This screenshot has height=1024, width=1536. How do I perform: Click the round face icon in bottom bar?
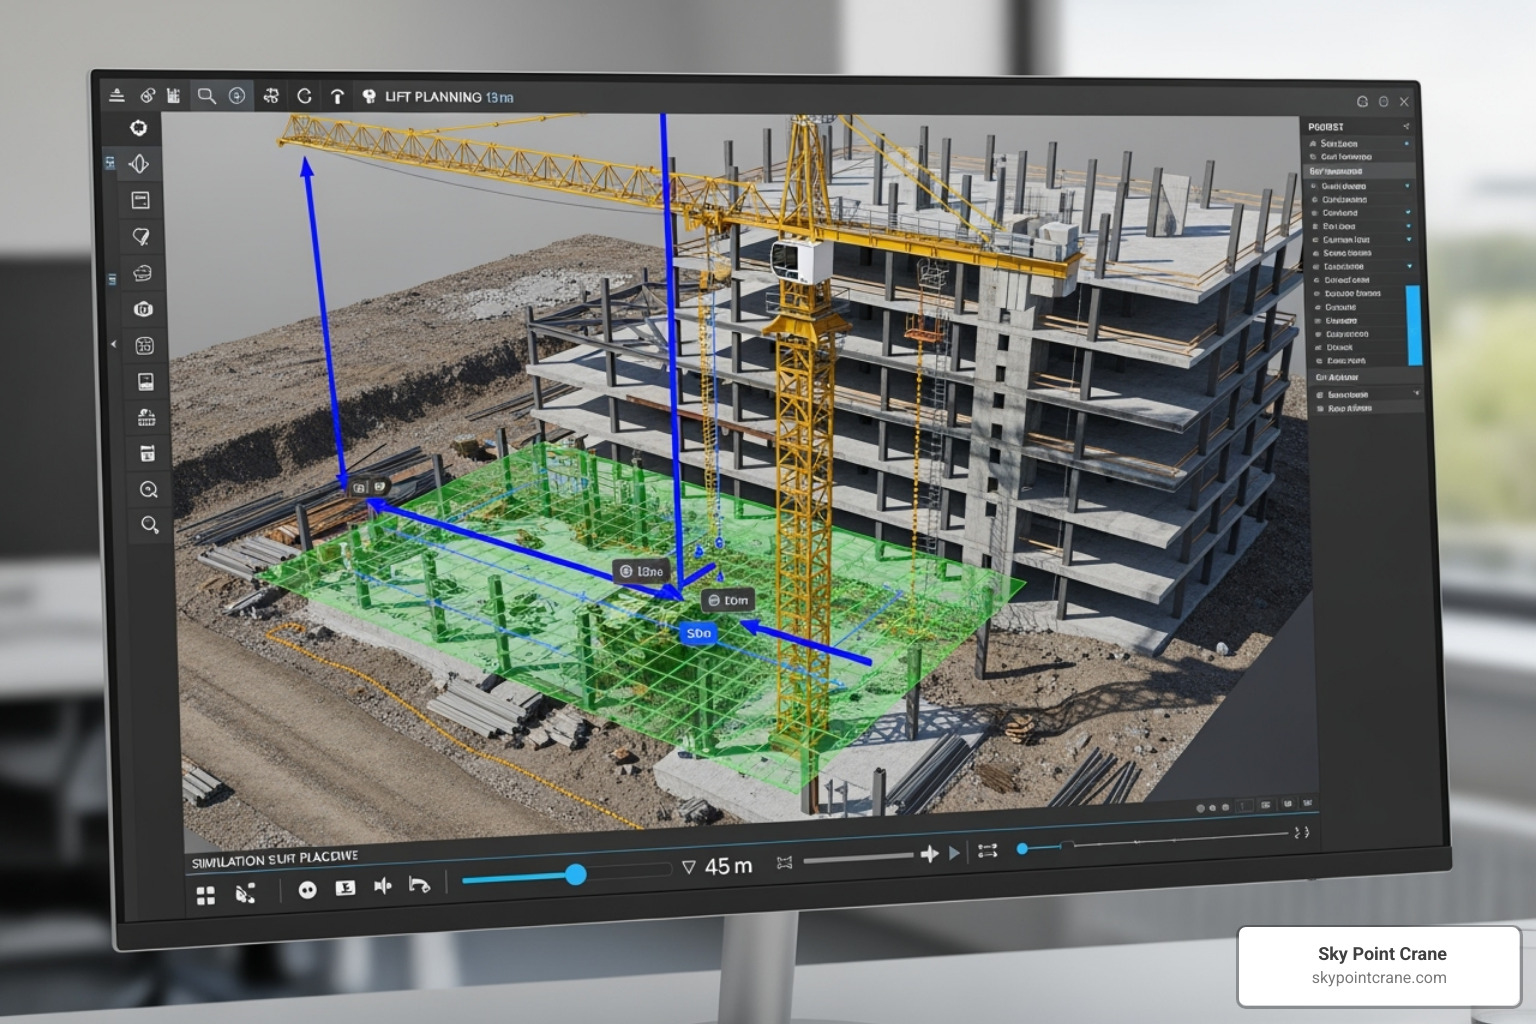307,890
